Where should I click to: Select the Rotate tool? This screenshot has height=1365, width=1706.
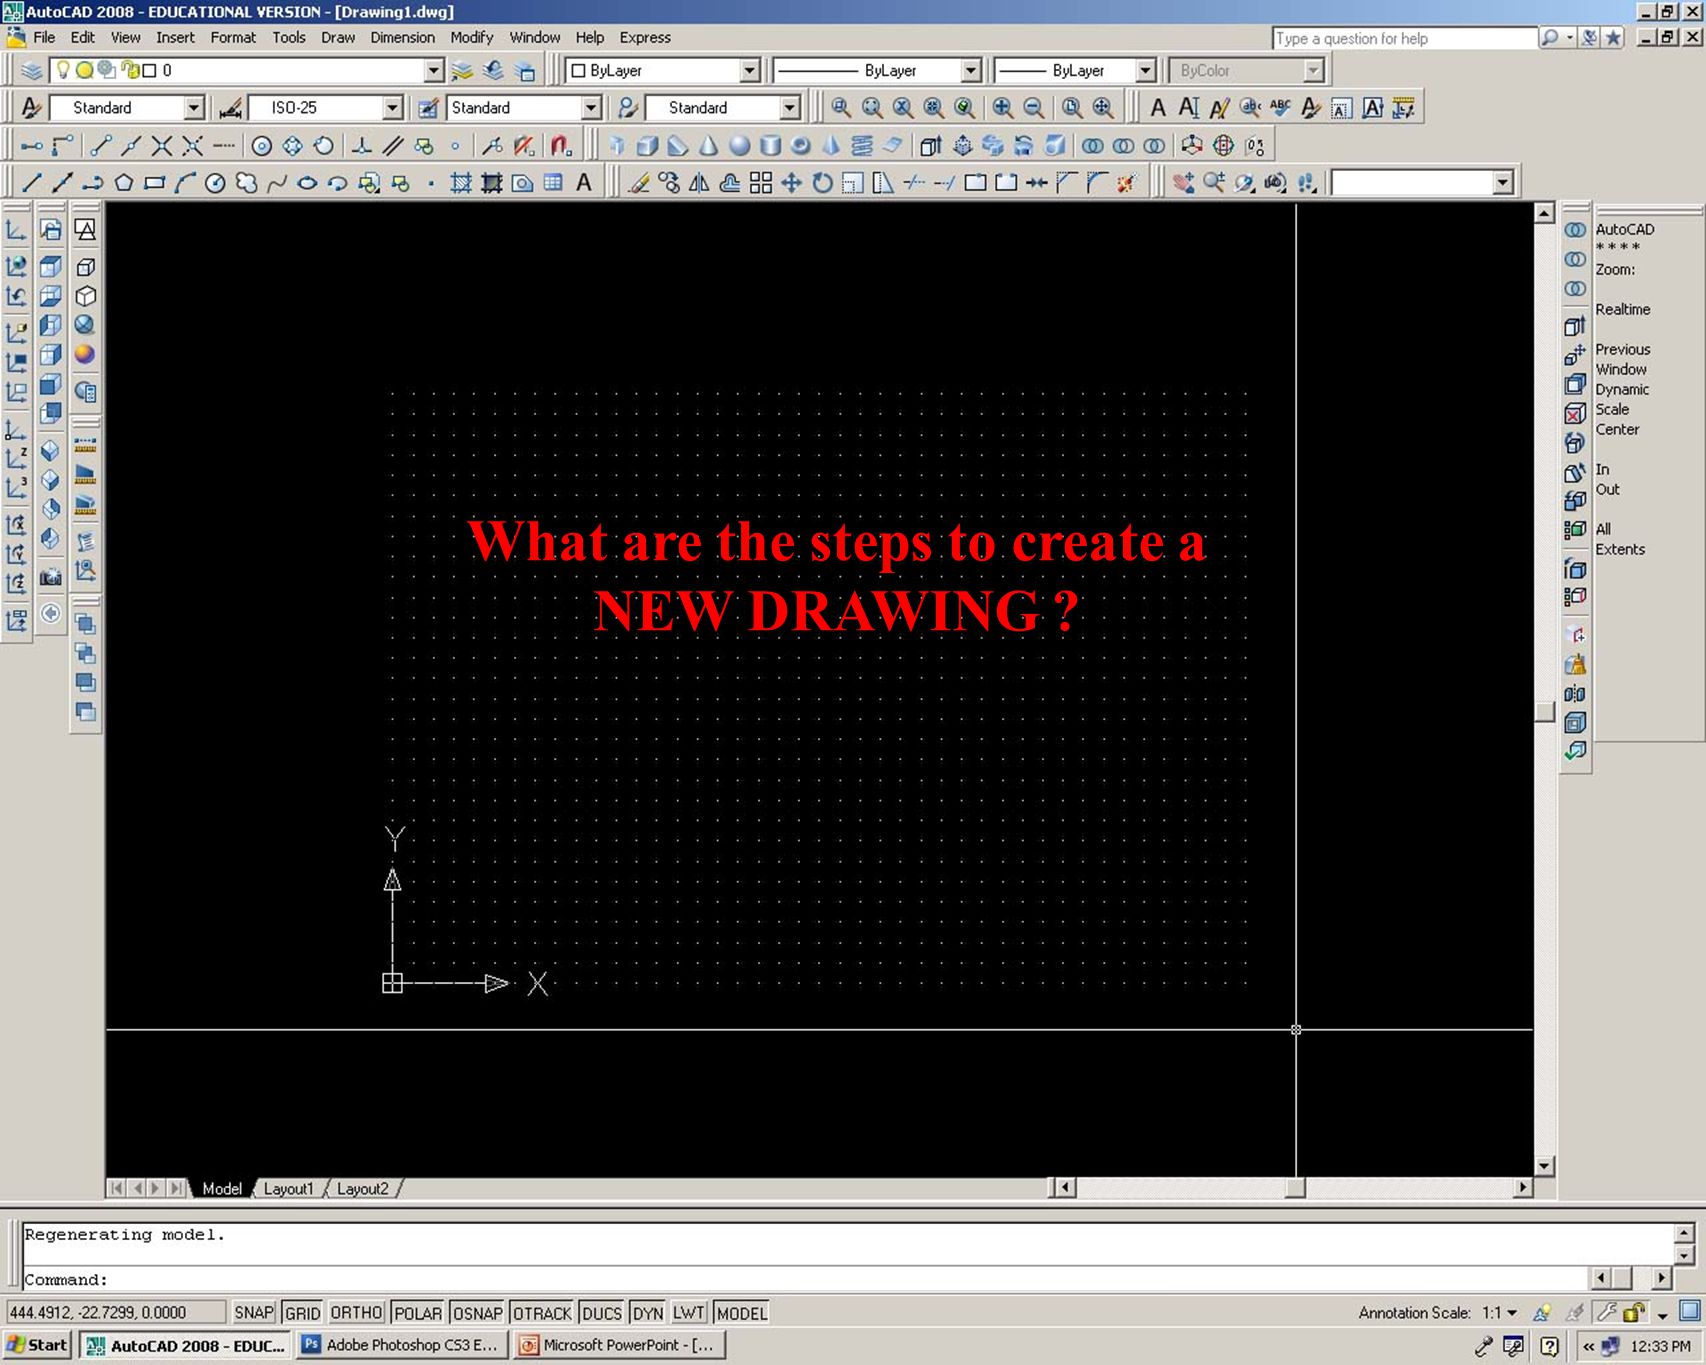(822, 183)
